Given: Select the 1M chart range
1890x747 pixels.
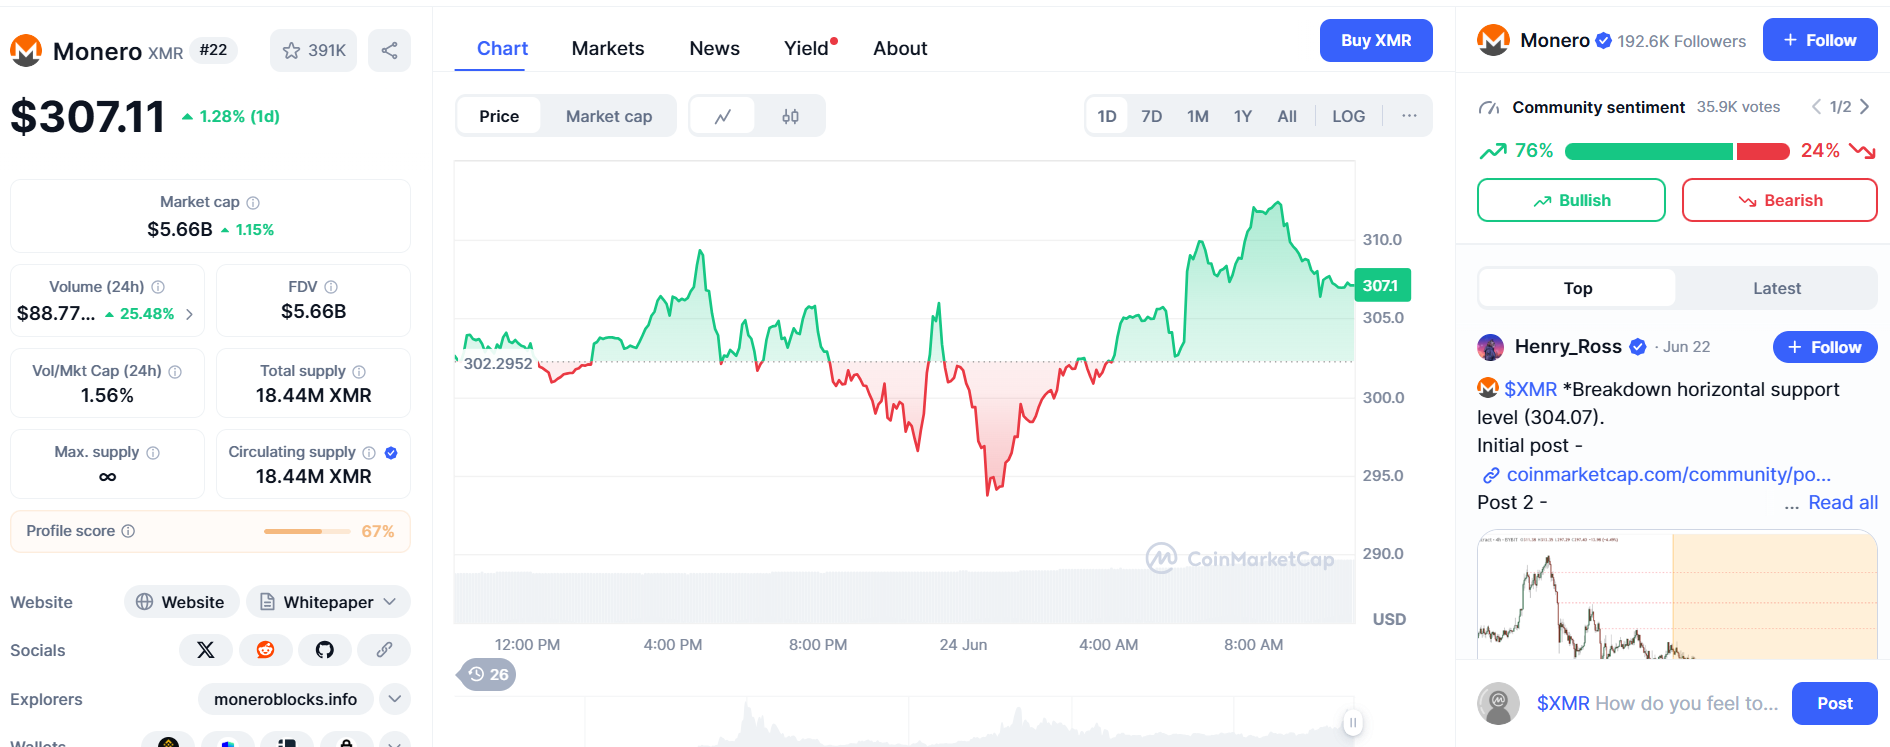Looking at the screenshot, I should (1198, 116).
